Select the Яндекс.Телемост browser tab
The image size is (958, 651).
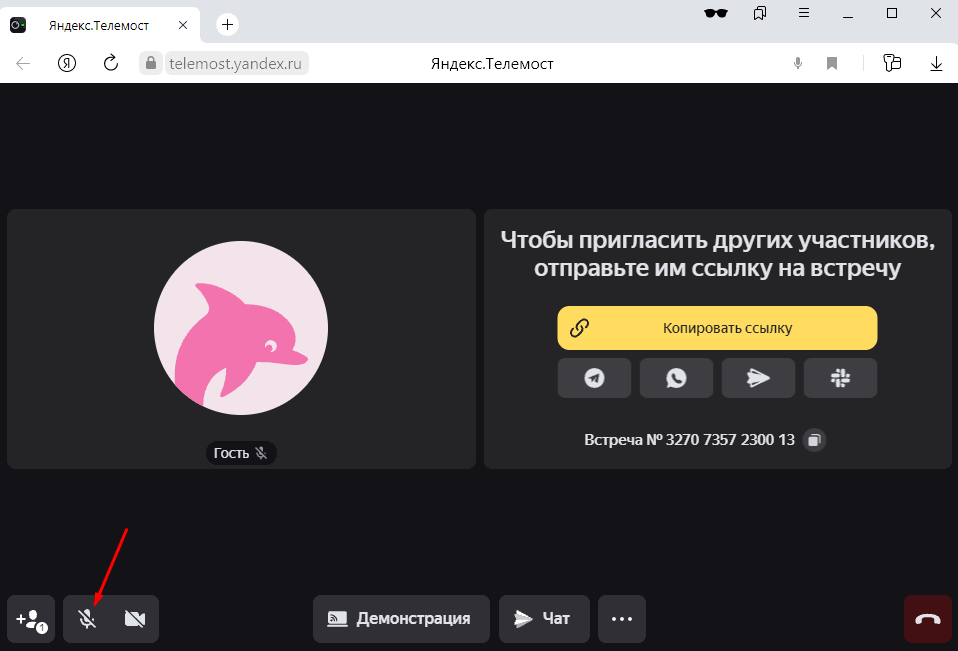pyautogui.click(x=100, y=25)
